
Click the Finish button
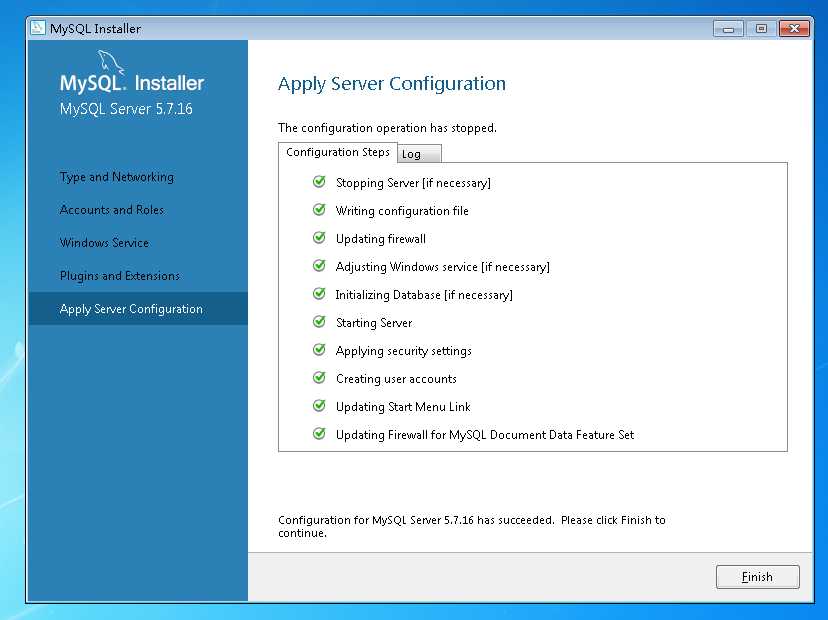[x=757, y=577]
